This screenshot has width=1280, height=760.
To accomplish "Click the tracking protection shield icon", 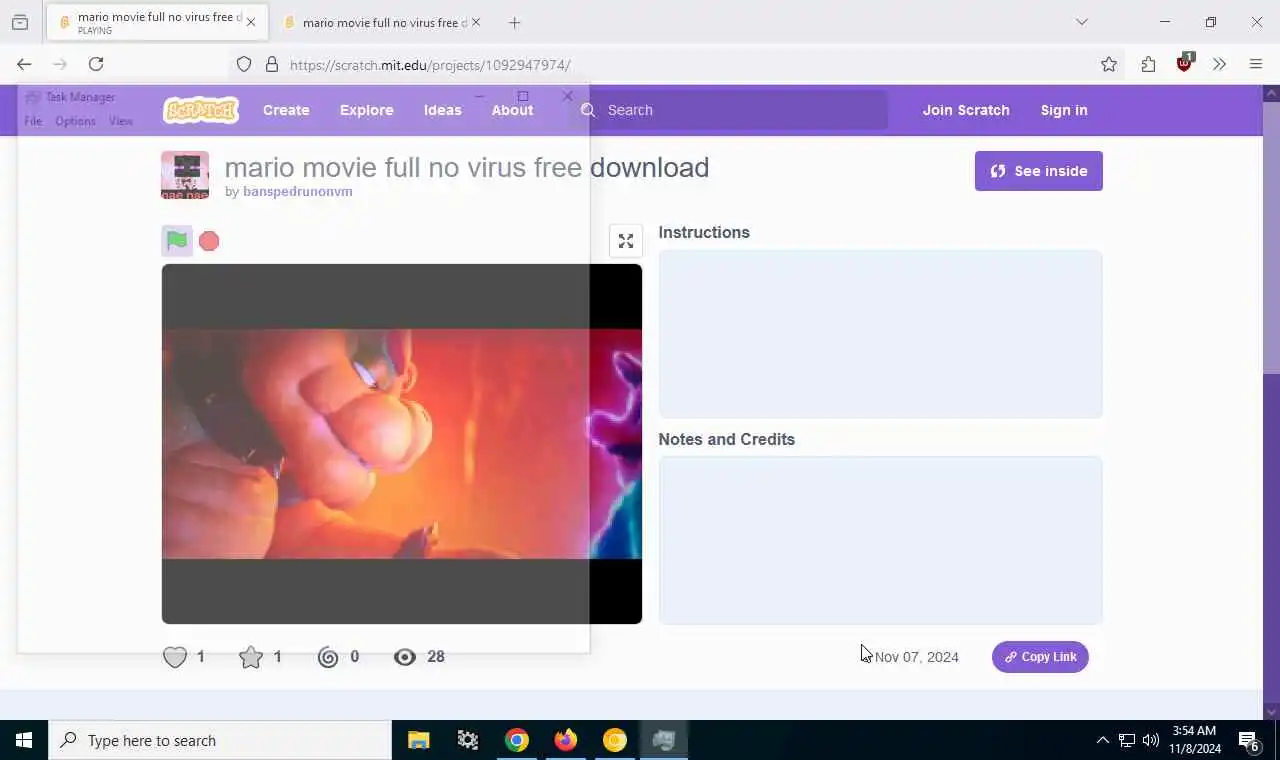I will (244, 64).
